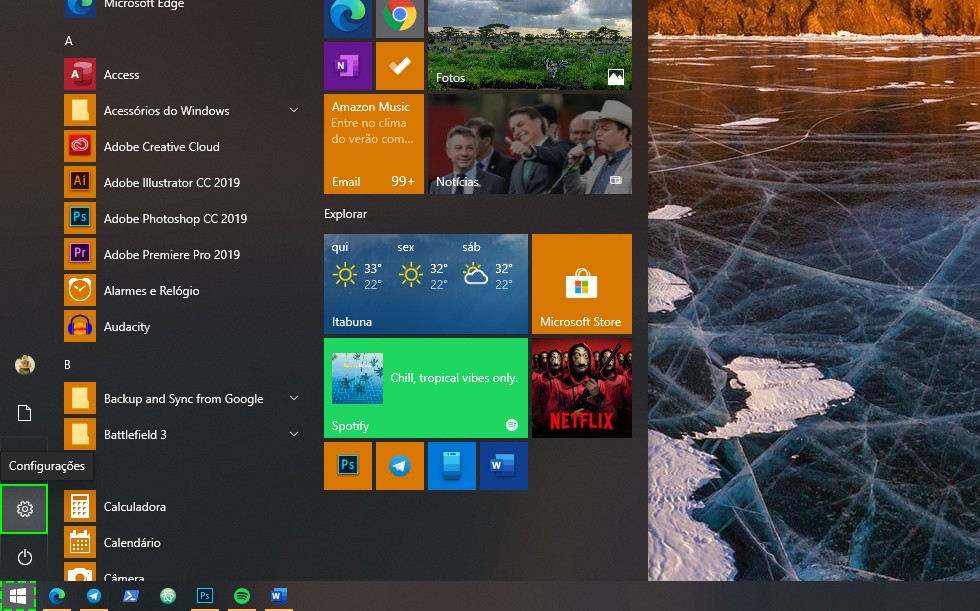Image resolution: width=980 pixels, height=611 pixels.
Task: Open PowerShell-style icon on taskbar
Action: [131, 596]
